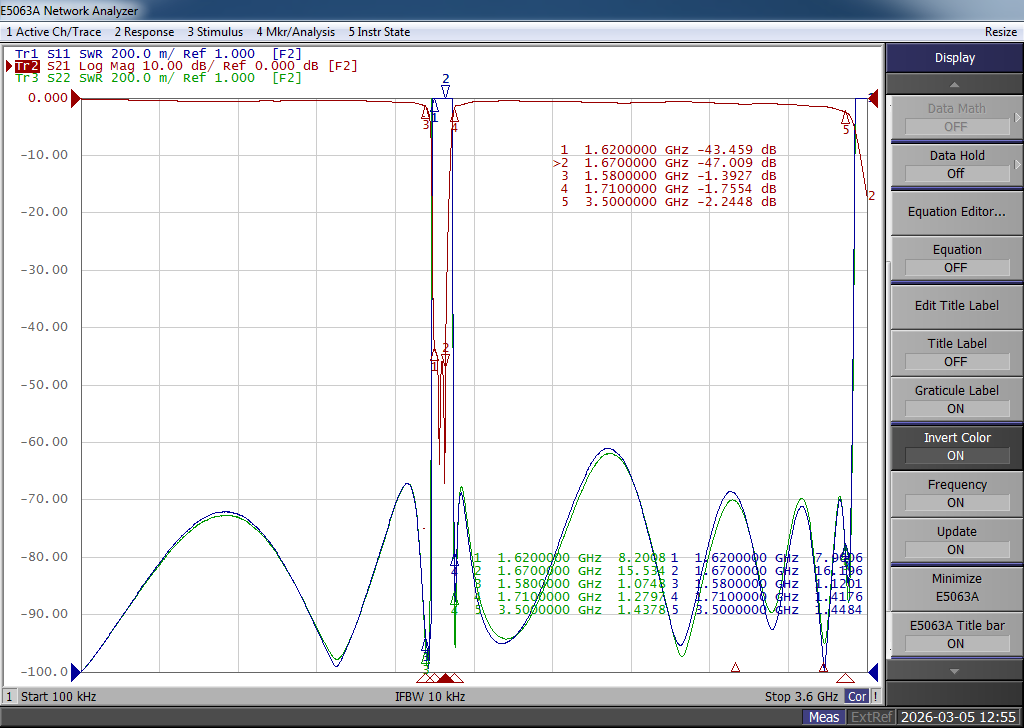Open the Equation Editor
Viewport: 1024px width, 728px height.
coord(955,212)
